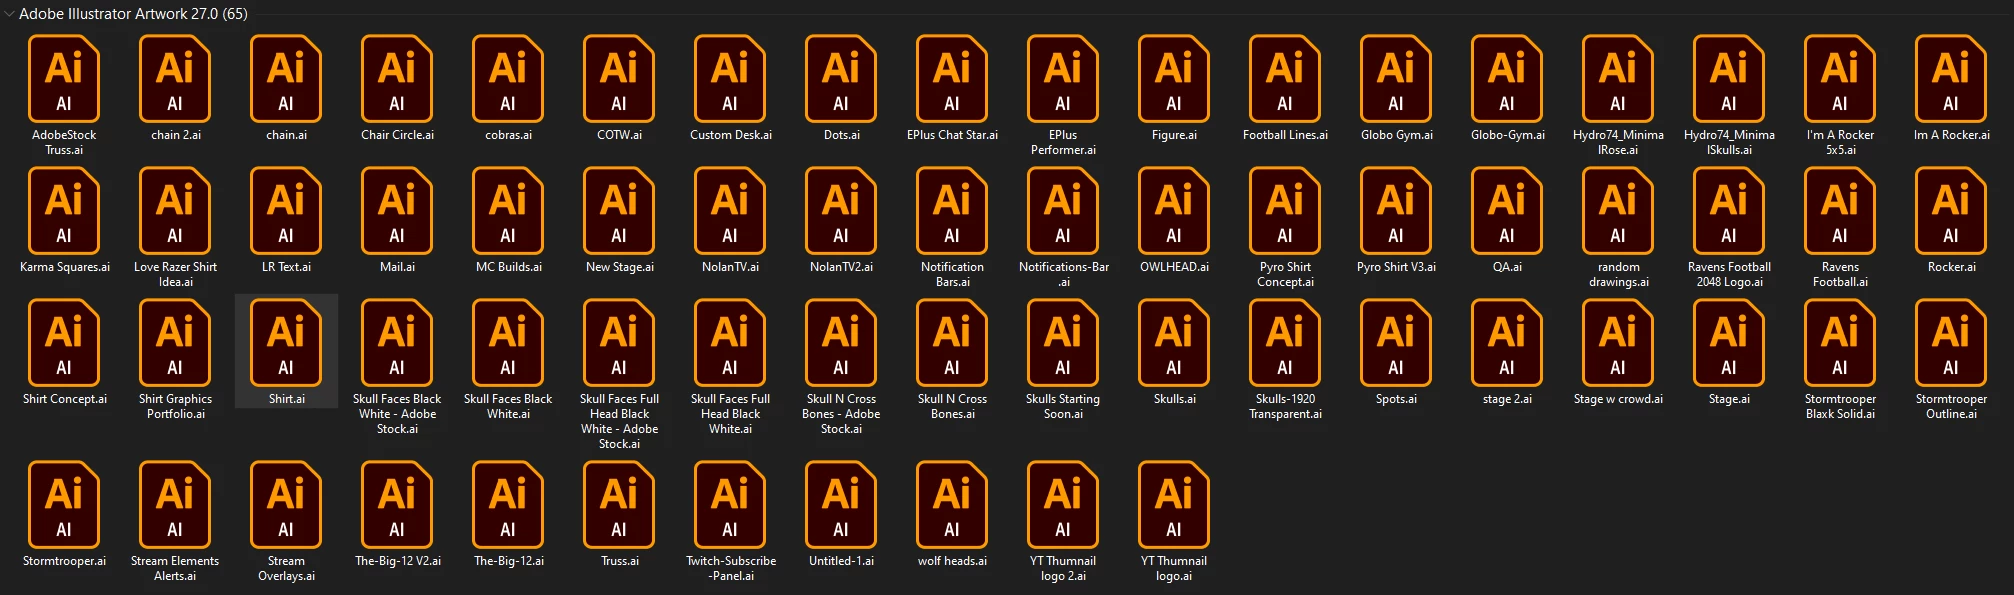Select Love Razer Shirt Idea.ai icon
The height and width of the screenshot is (595, 2014).
pyautogui.click(x=175, y=210)
